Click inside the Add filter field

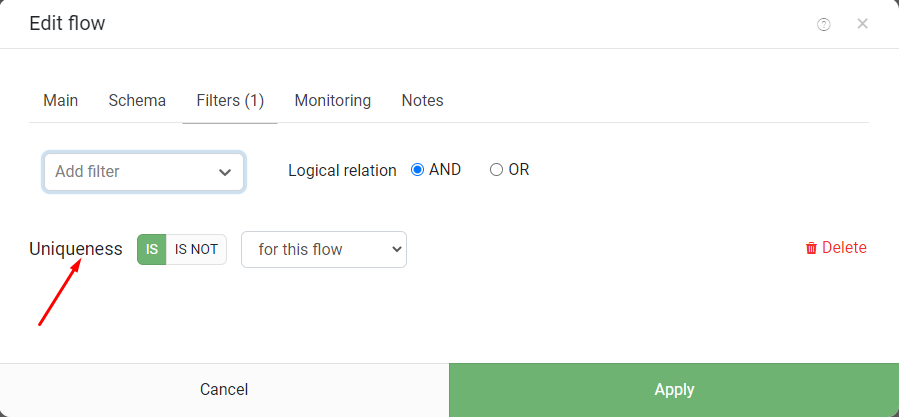pos(144,172)
